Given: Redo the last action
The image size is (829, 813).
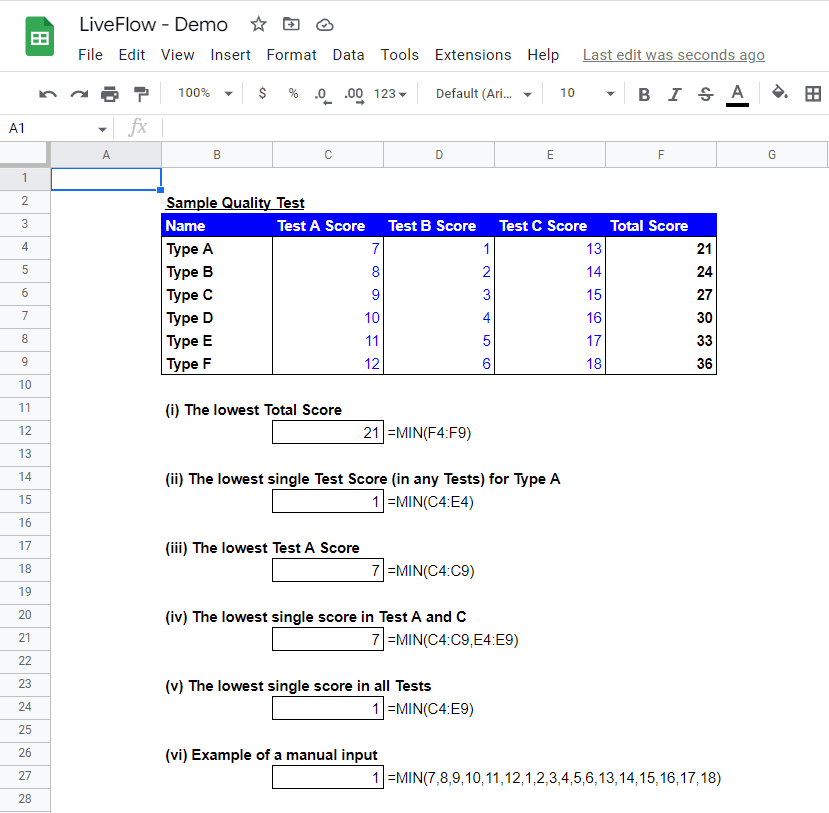Looking at the screenshot, I should click(79, 92).
